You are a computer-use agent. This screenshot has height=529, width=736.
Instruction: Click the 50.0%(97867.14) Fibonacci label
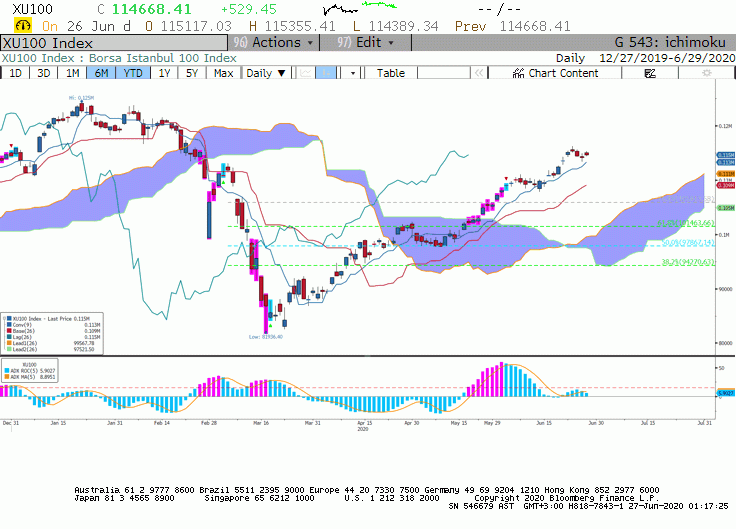(x=688, y=243)
